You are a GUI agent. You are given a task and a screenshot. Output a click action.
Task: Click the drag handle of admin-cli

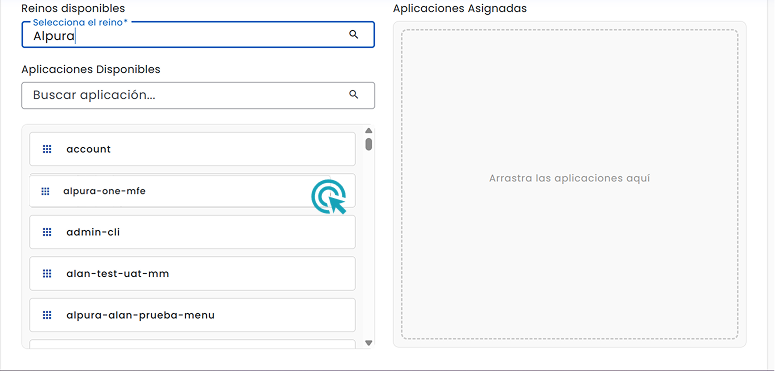(x=47, y=232)
